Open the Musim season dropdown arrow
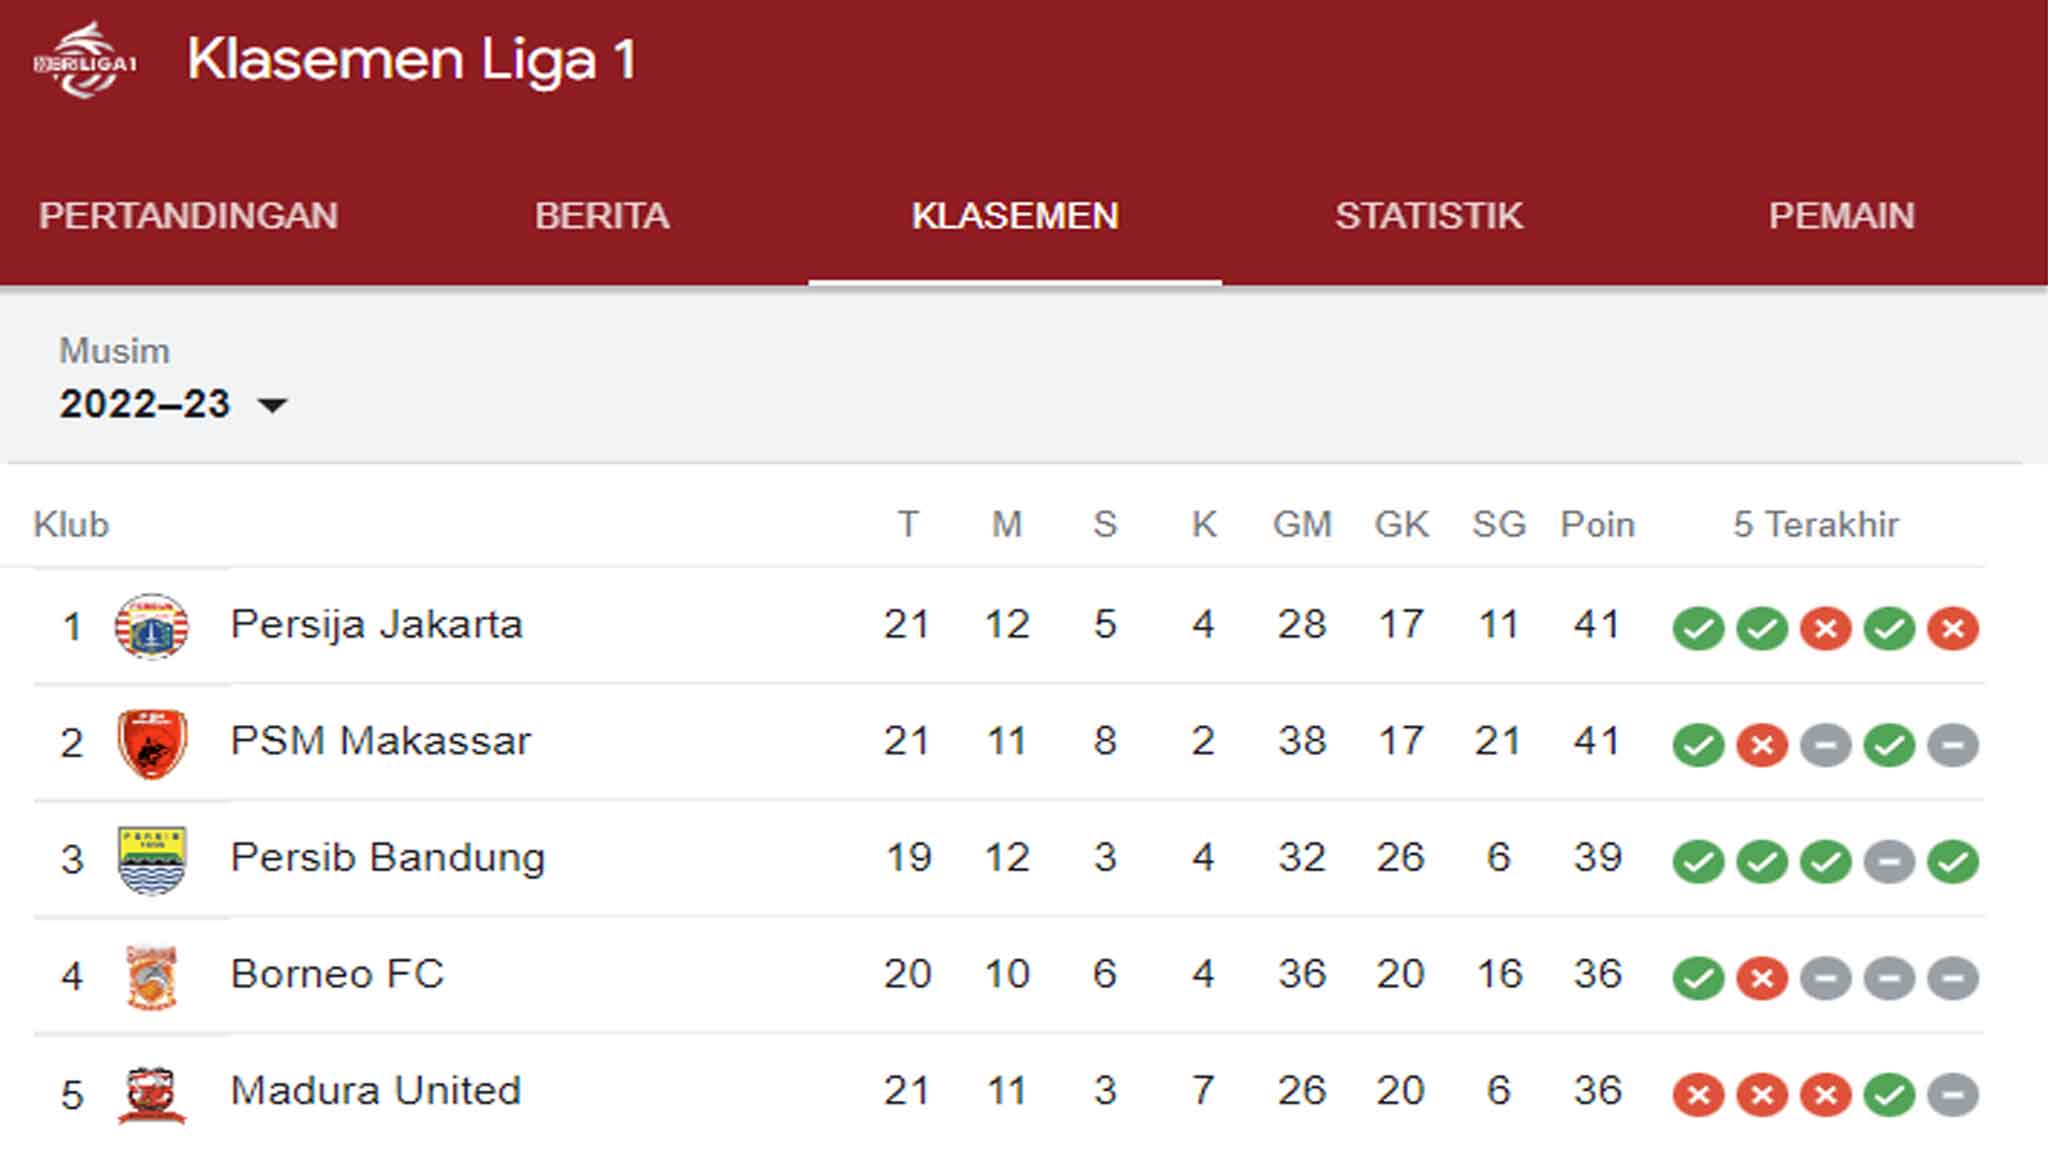The height and width of the screenshot is (1152, 2048). coord(272,405)
